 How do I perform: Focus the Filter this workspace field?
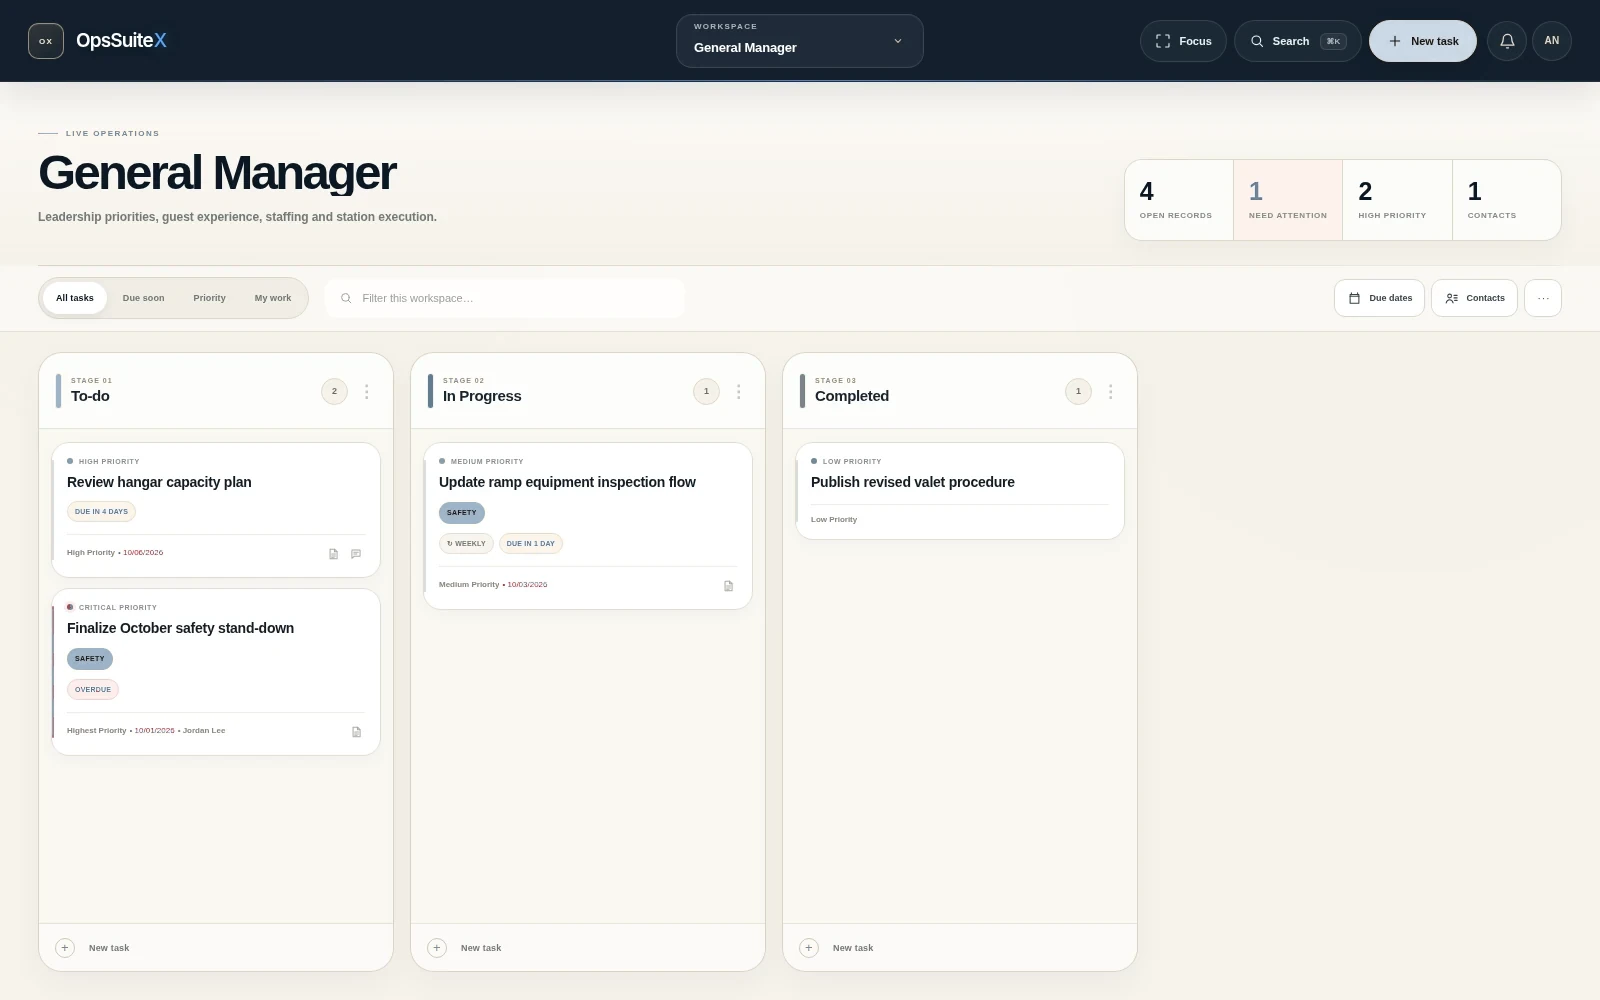pos(505,298)
